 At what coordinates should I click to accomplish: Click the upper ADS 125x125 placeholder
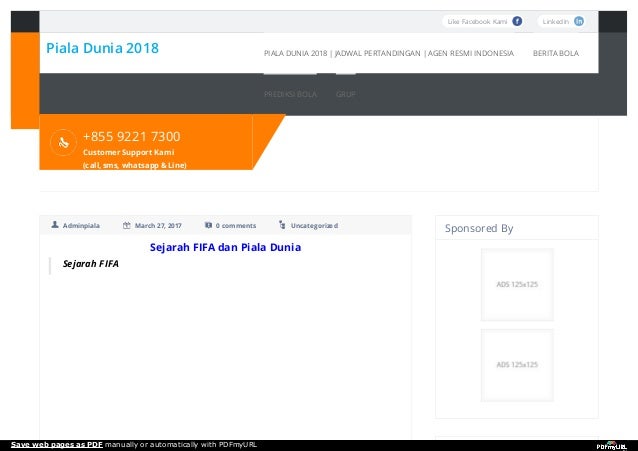(517, 285)
